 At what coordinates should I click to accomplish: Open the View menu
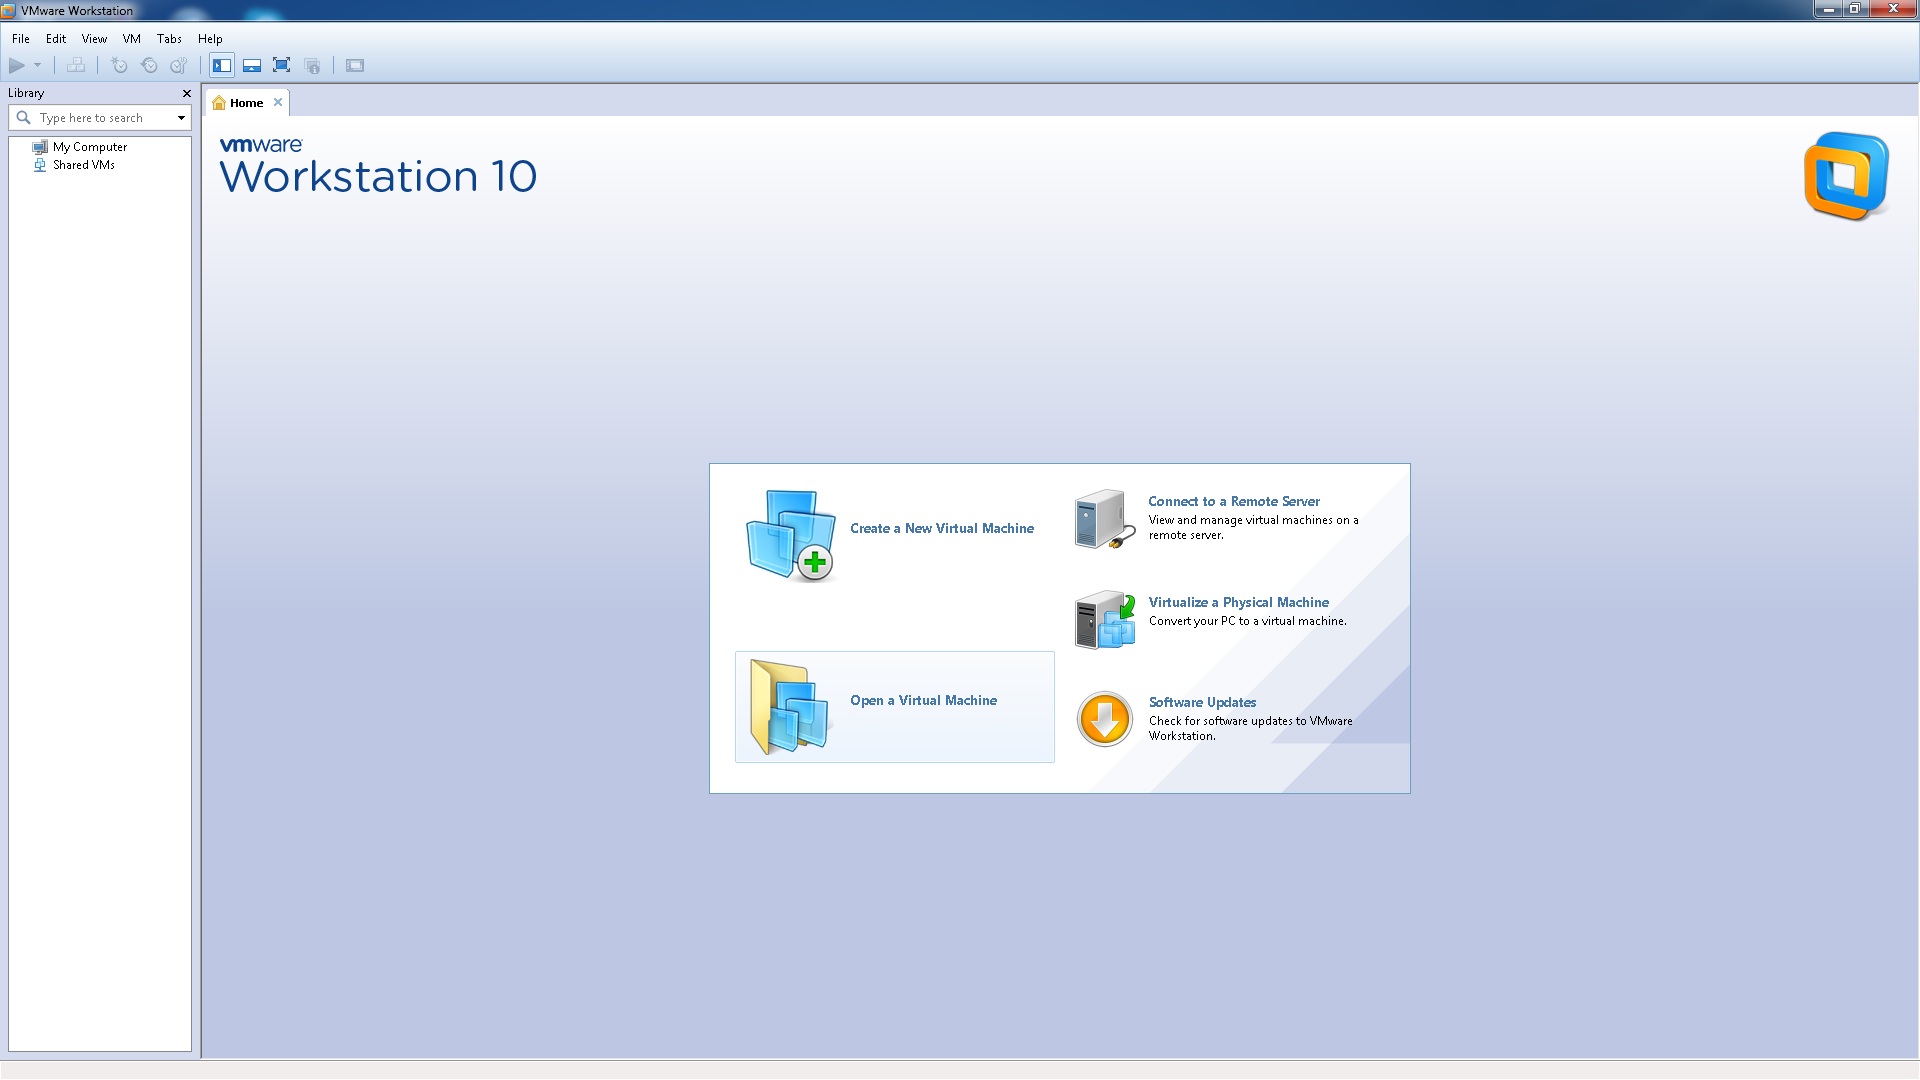pyautogui.click(x=94, y=39)
